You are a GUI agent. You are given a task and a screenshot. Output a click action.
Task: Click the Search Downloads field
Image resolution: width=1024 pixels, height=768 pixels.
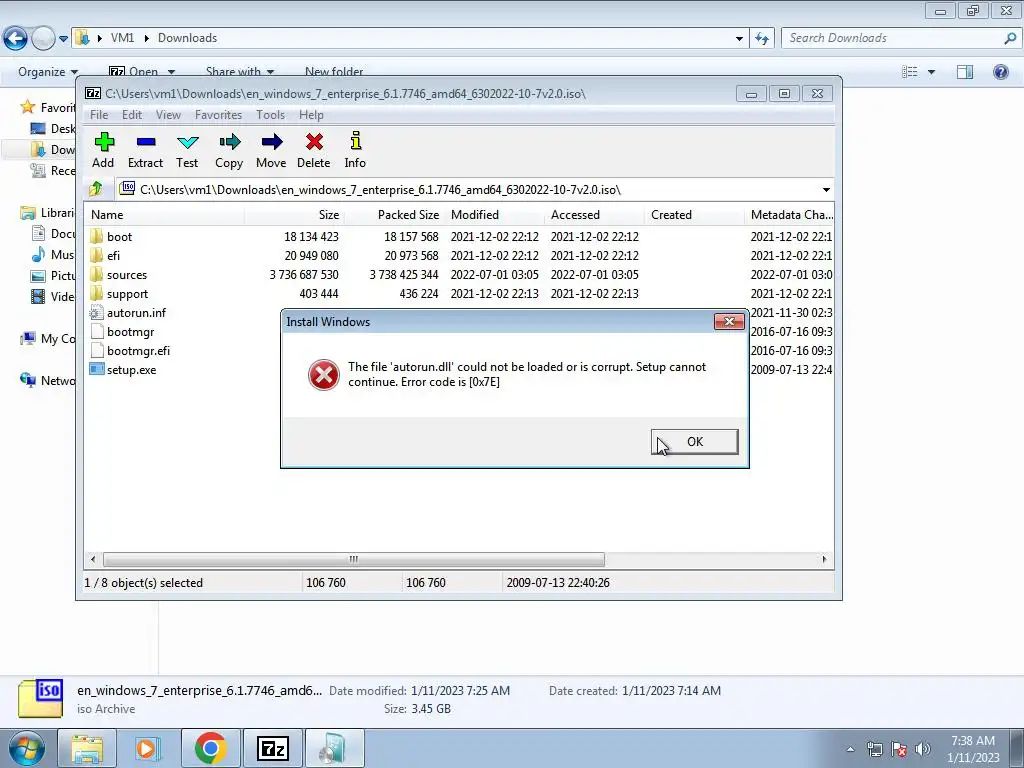900,38
